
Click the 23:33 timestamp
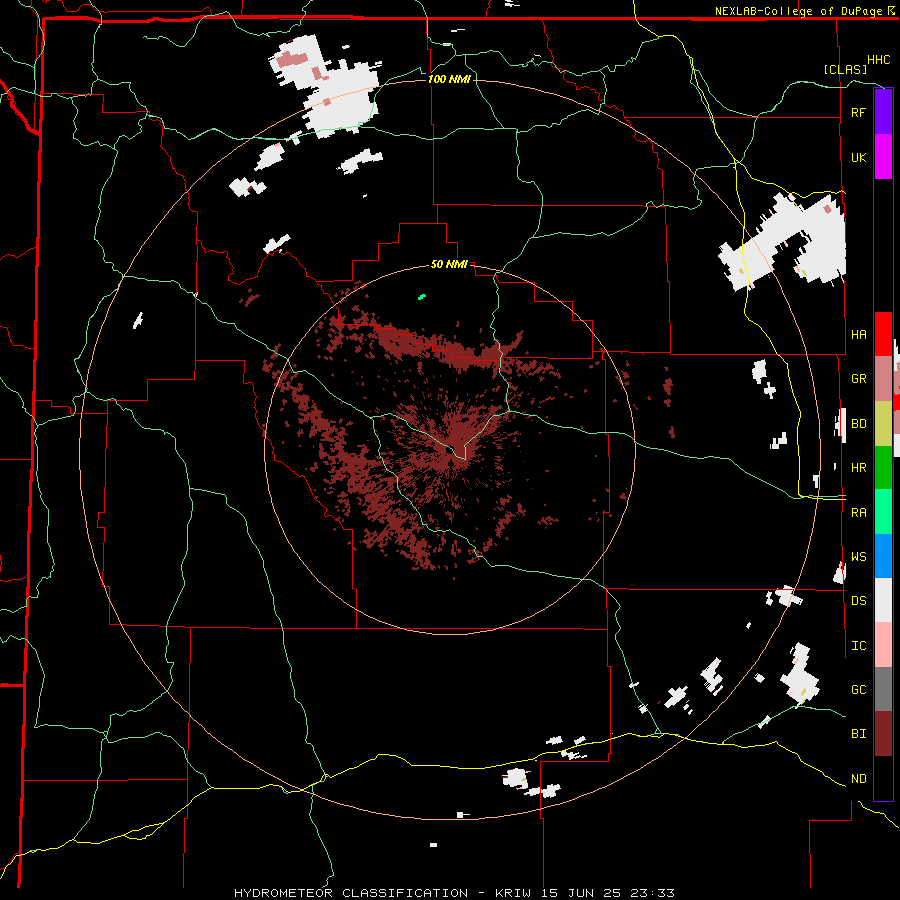pyautogui.click(x=653, y=893)
